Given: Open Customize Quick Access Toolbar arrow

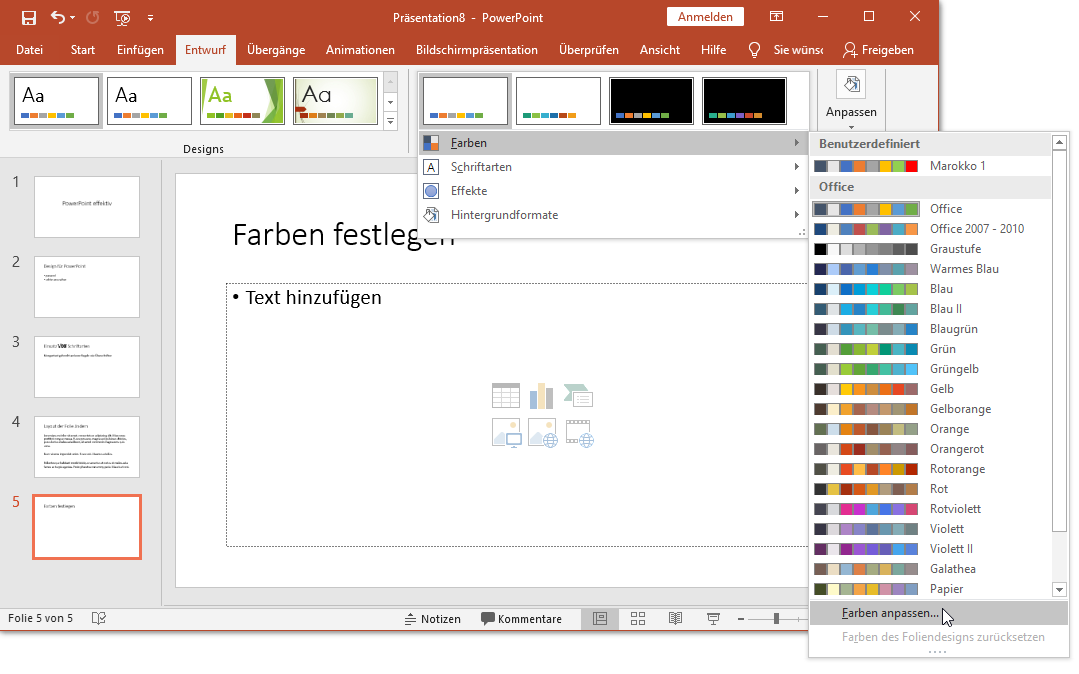Looking at the screenshot, I should pos(150,18).
